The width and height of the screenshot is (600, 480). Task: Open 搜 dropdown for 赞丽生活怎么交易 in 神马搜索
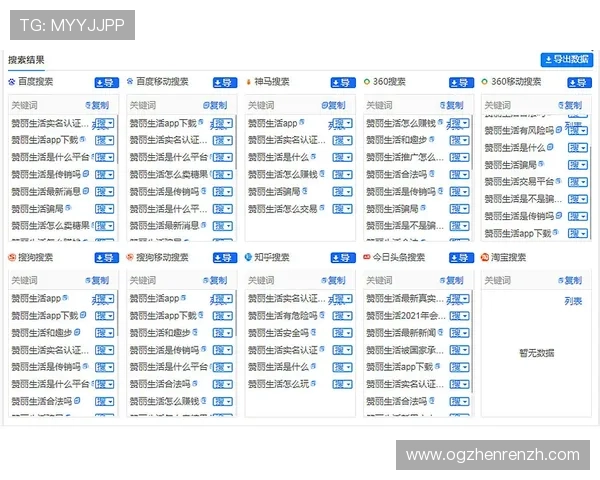click(342, 209)
